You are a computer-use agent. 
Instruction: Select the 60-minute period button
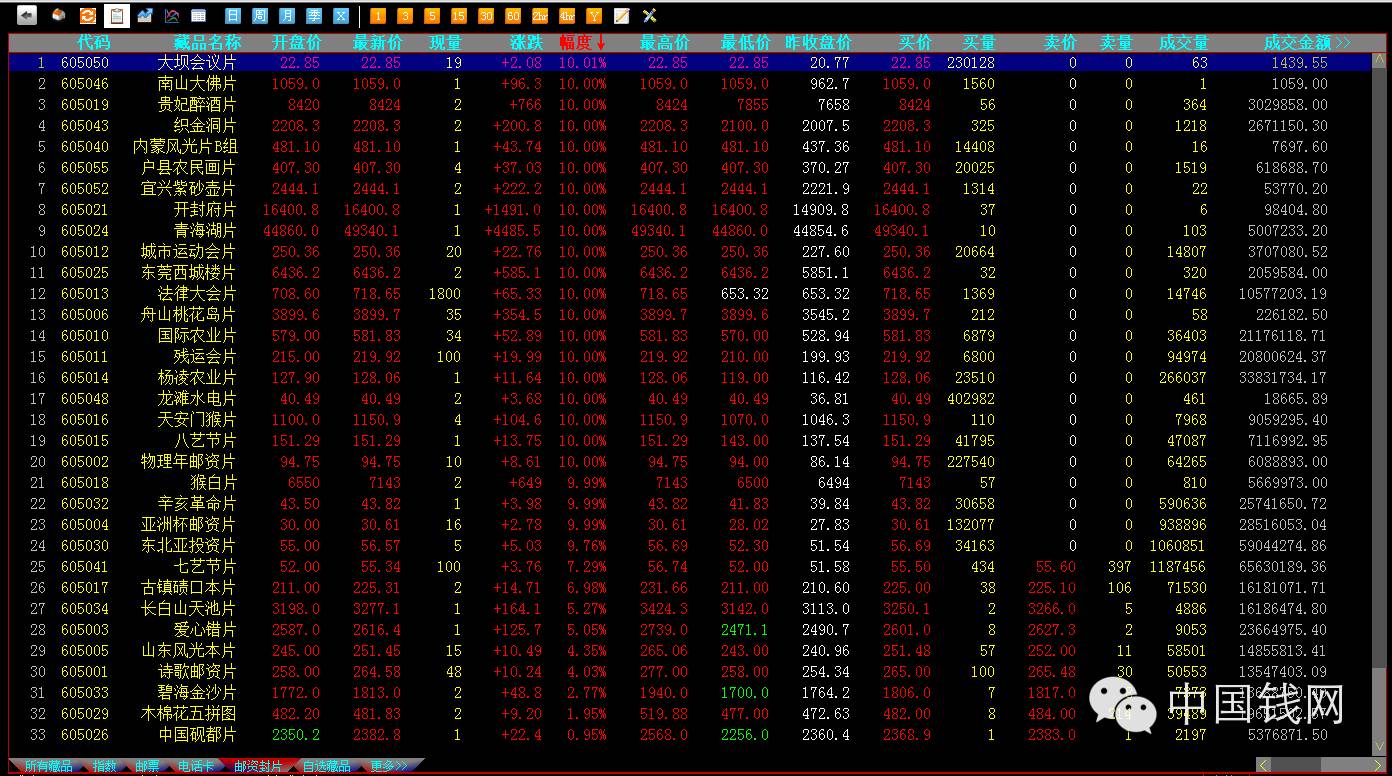[513, 16]
